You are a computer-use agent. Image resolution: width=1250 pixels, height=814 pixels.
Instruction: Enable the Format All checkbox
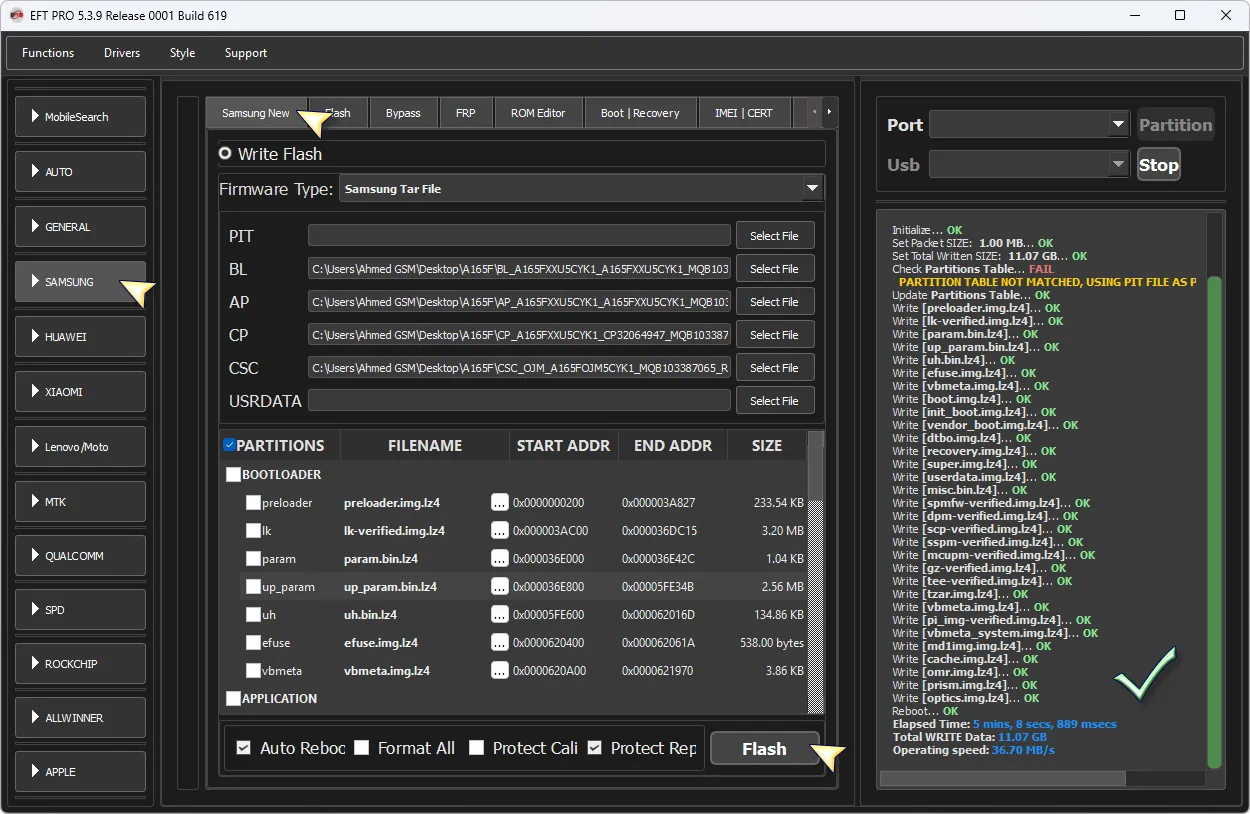pos(362,748)
